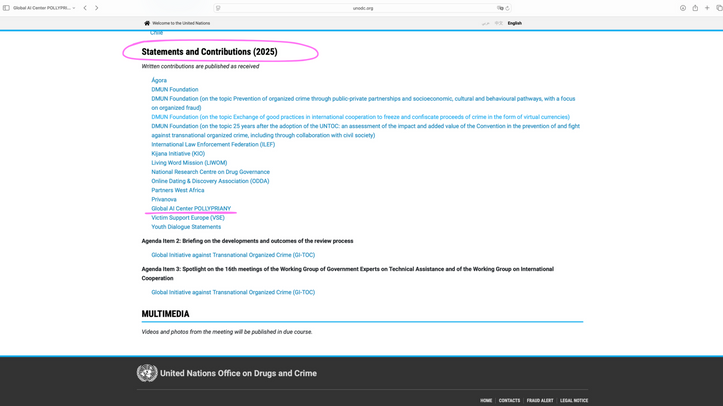Reload the current page
The height and width of the screenshot is (406, 723).
[507, 8]
